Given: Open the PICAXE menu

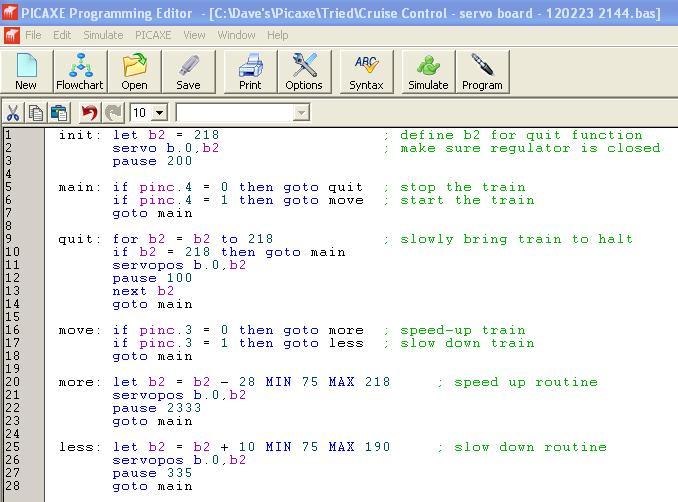Looking at the screenshot, I should [x=153, y=35].
